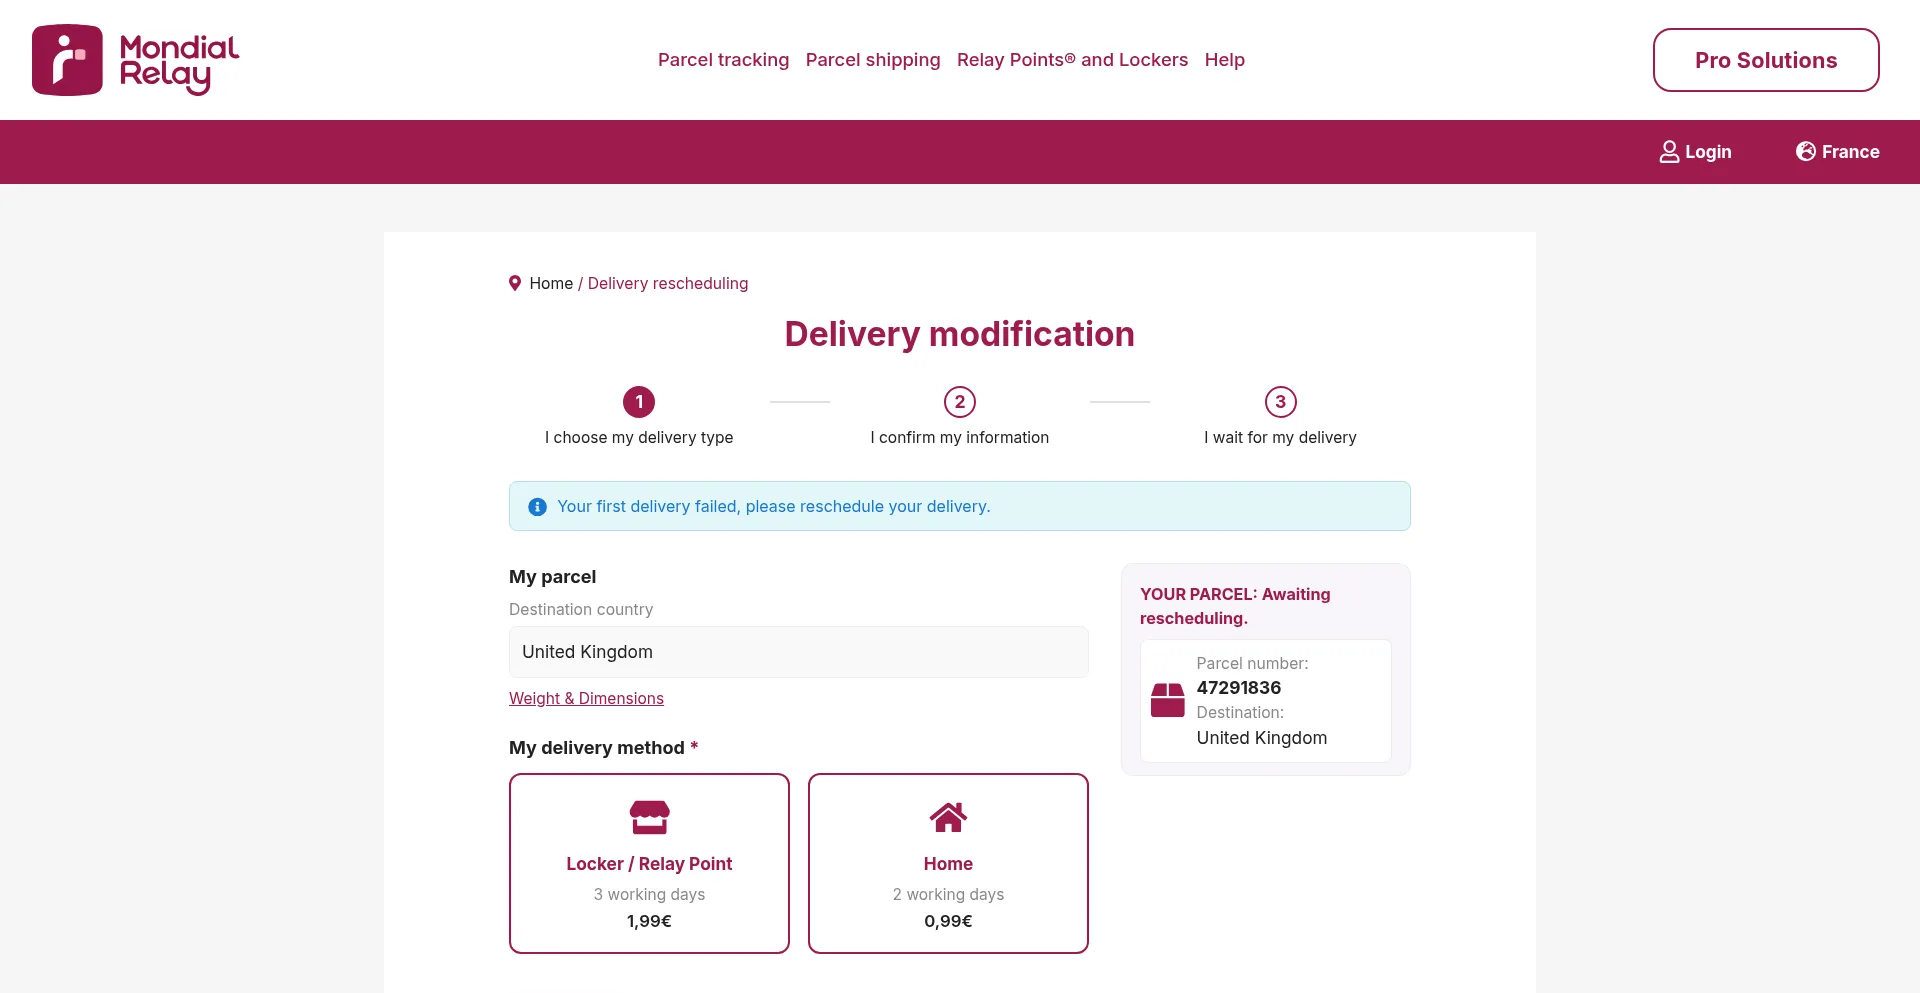Go to step 1 circle
The image size is (1920, 993).
639,402
